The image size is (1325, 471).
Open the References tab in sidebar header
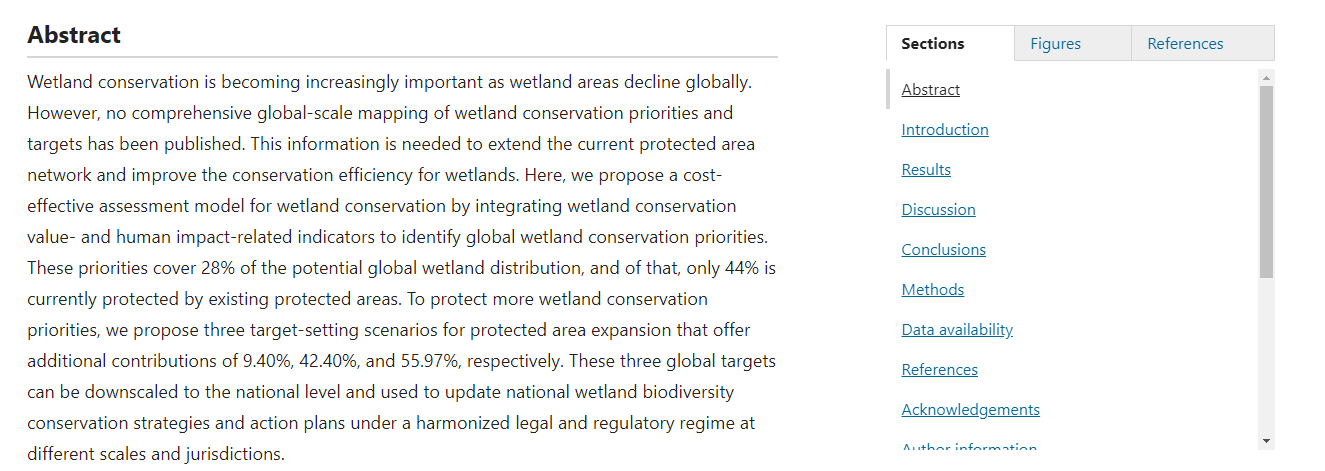[x=1185, y=44]
